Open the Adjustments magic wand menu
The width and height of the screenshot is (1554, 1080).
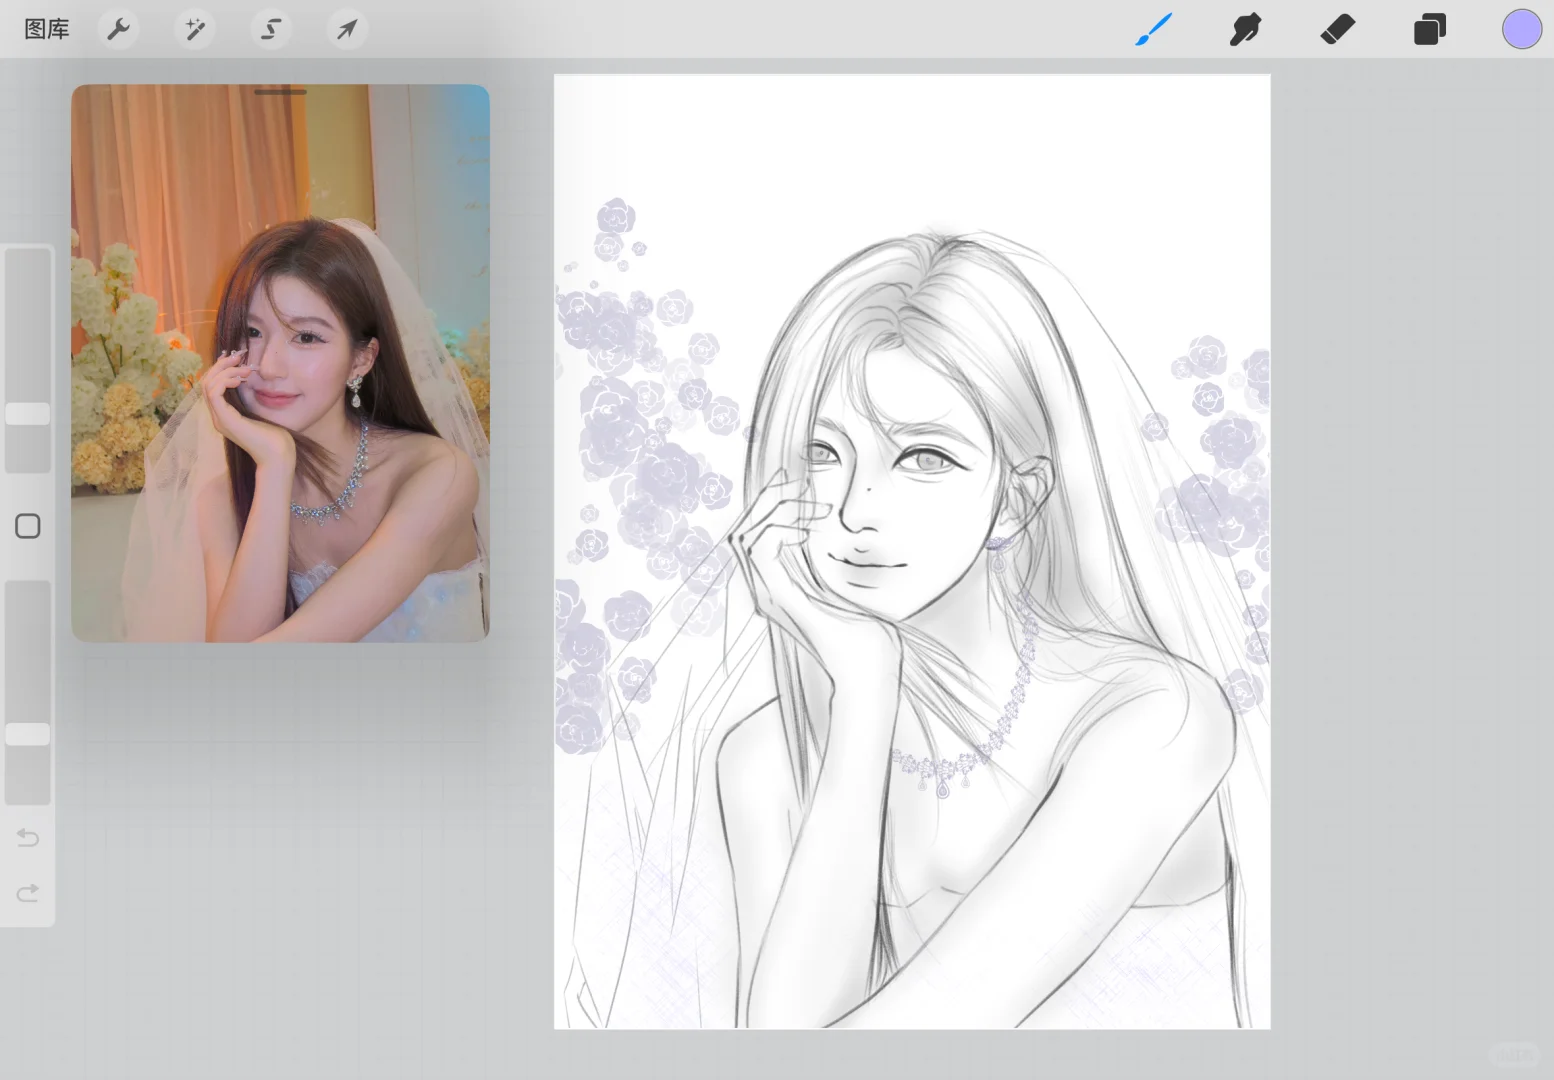195,29
